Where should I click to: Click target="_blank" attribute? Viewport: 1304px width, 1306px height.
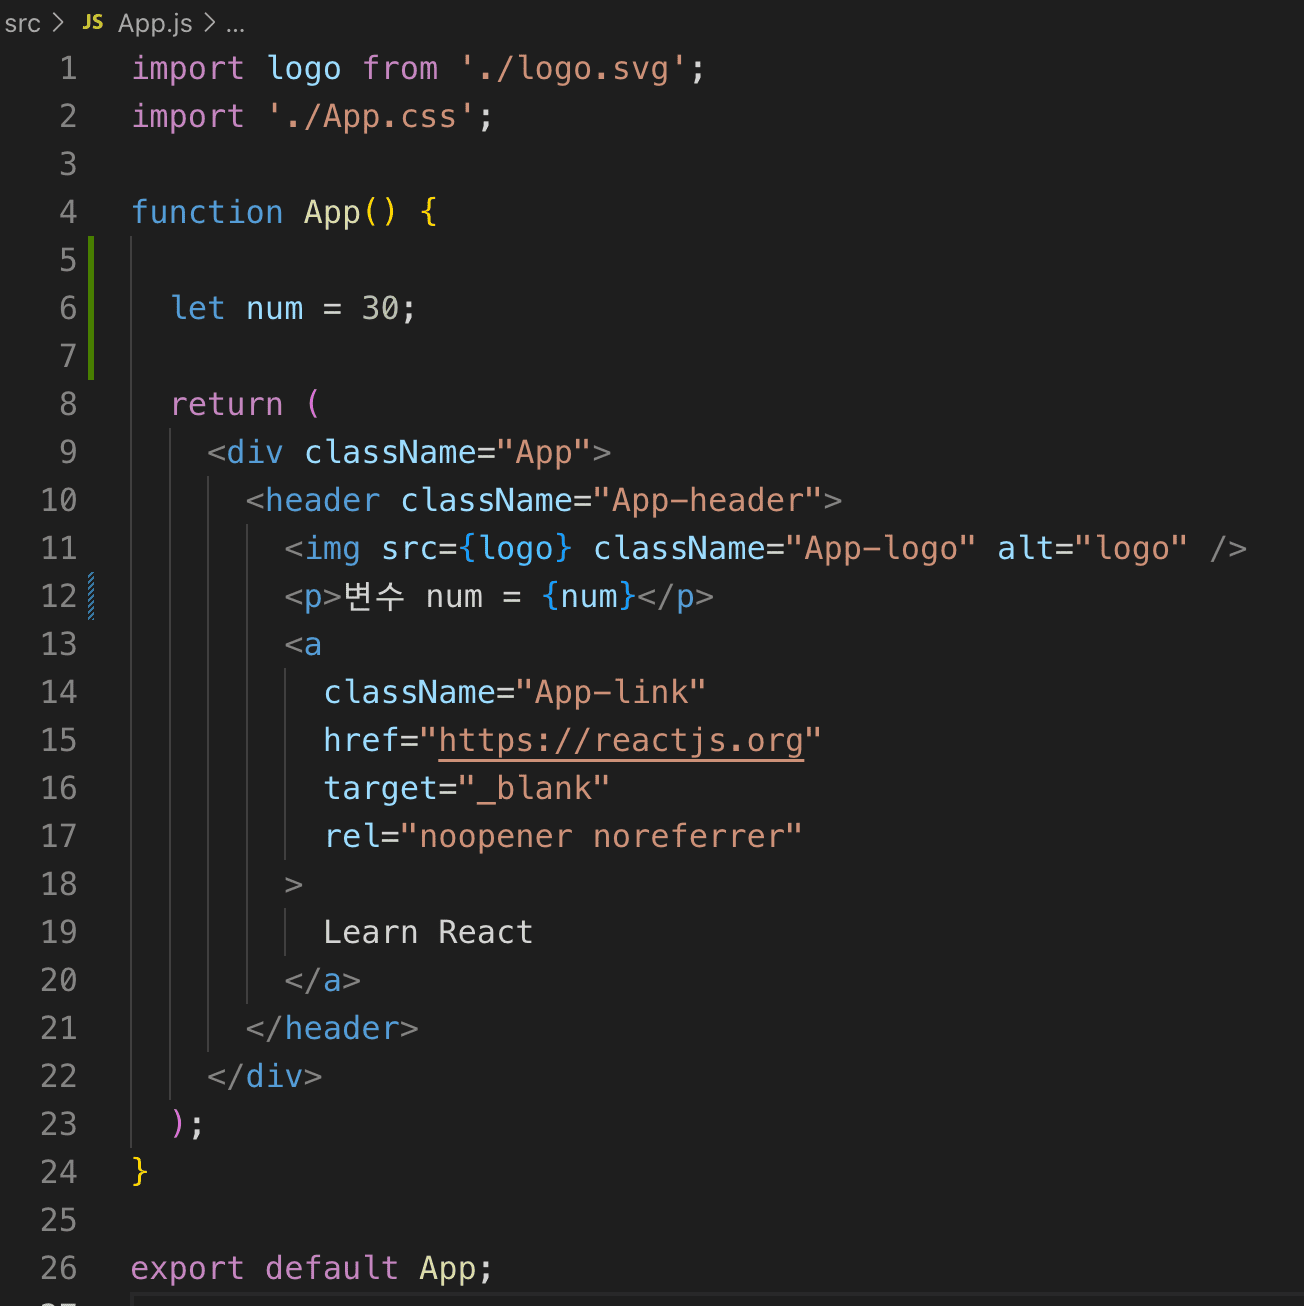[467, 788]
